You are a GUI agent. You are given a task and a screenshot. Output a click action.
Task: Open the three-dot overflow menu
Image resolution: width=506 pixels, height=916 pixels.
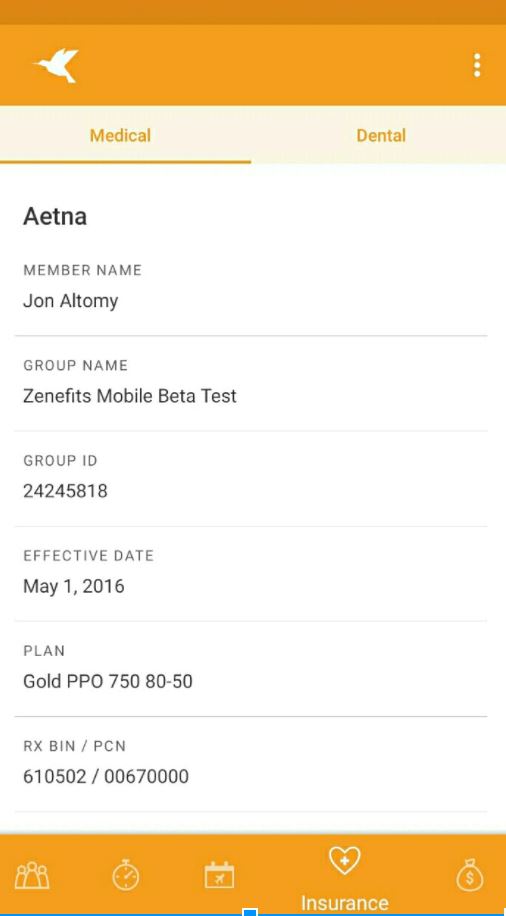pos(477,65)
